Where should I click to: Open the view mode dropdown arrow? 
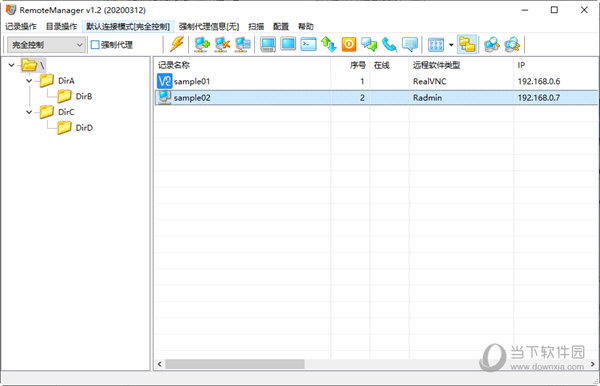[x=451, y=45]
